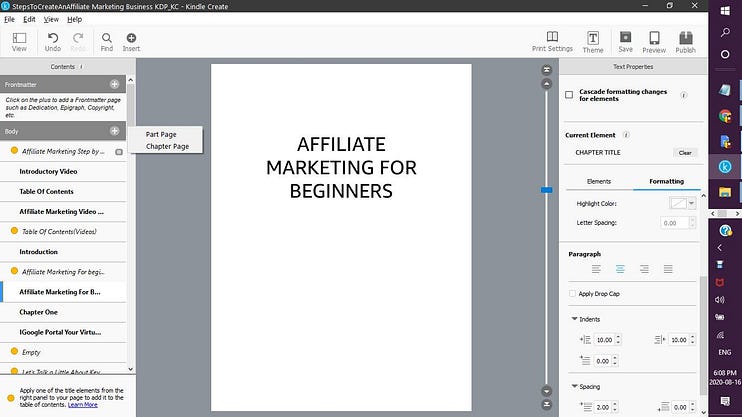742x417 pixels.
Task: Open the File menu
Action: coord(9,19)
